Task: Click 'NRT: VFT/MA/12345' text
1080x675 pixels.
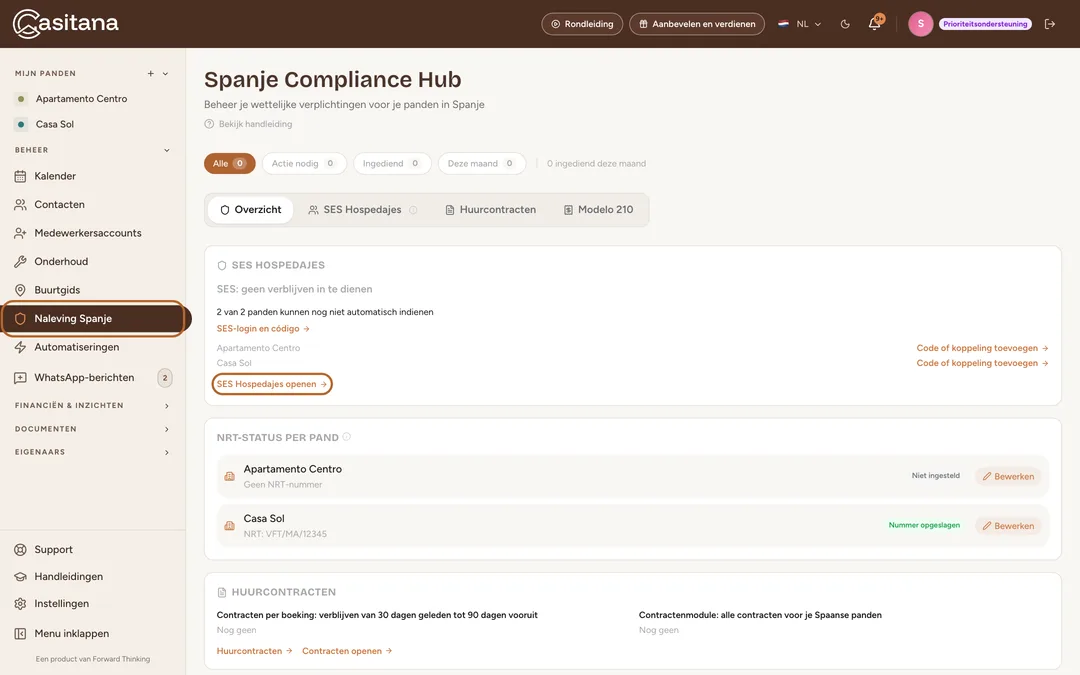Action: coord(285,534)
